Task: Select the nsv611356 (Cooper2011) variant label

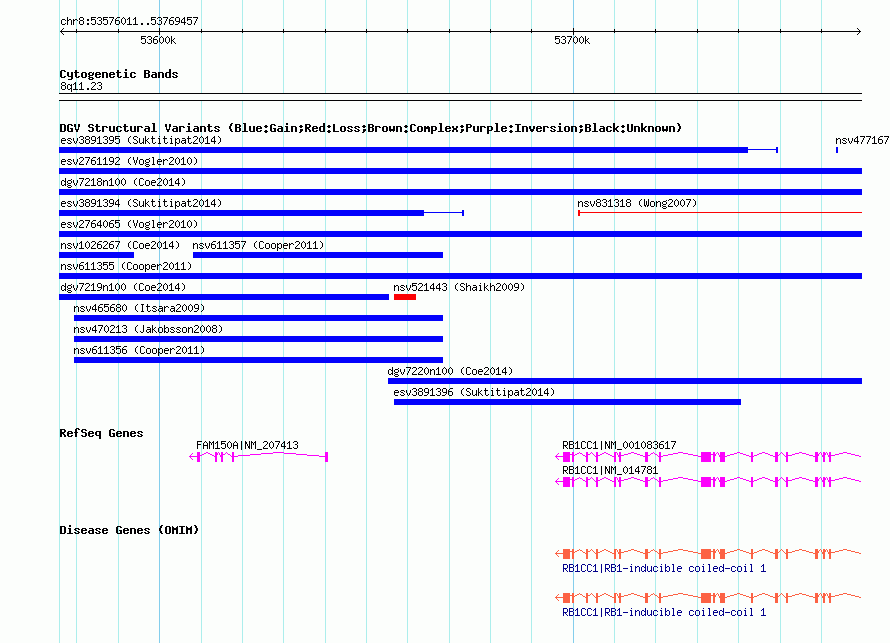Action: (x=139, y=350)
